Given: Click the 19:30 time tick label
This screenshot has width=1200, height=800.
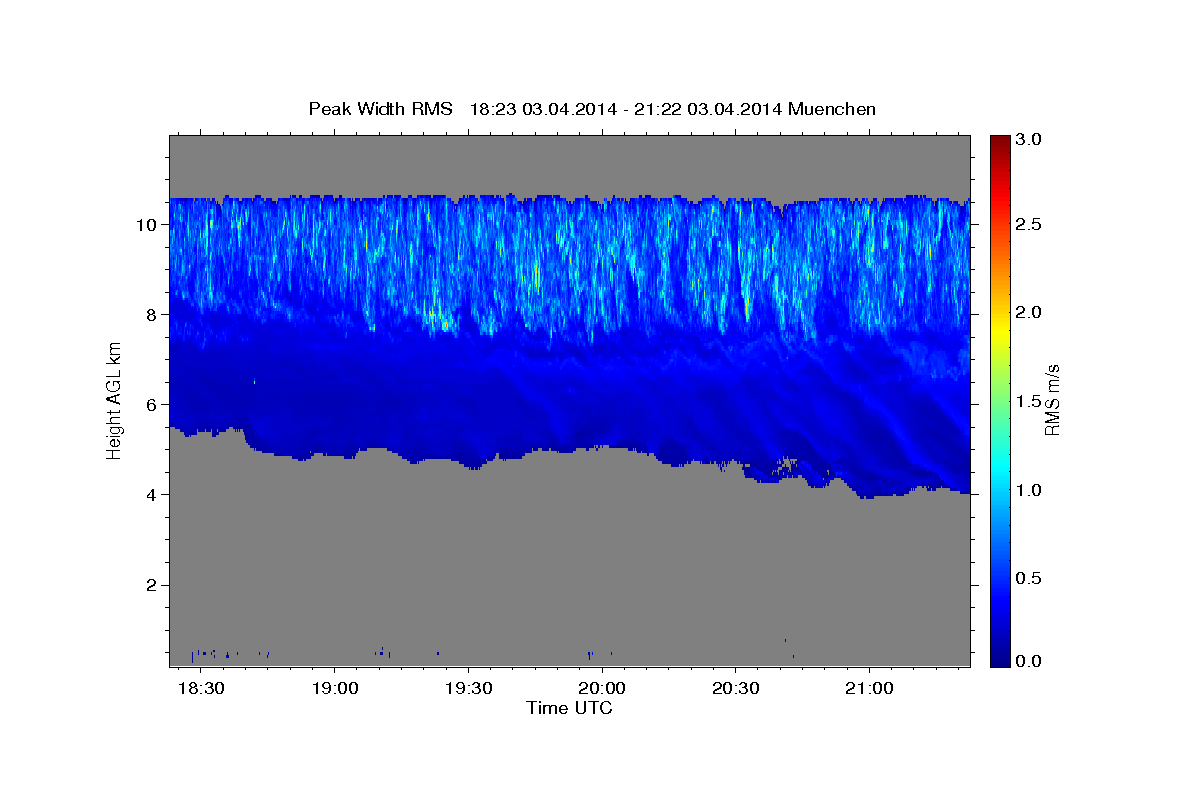Looking at the screenshot, I should tap(468, 690).
